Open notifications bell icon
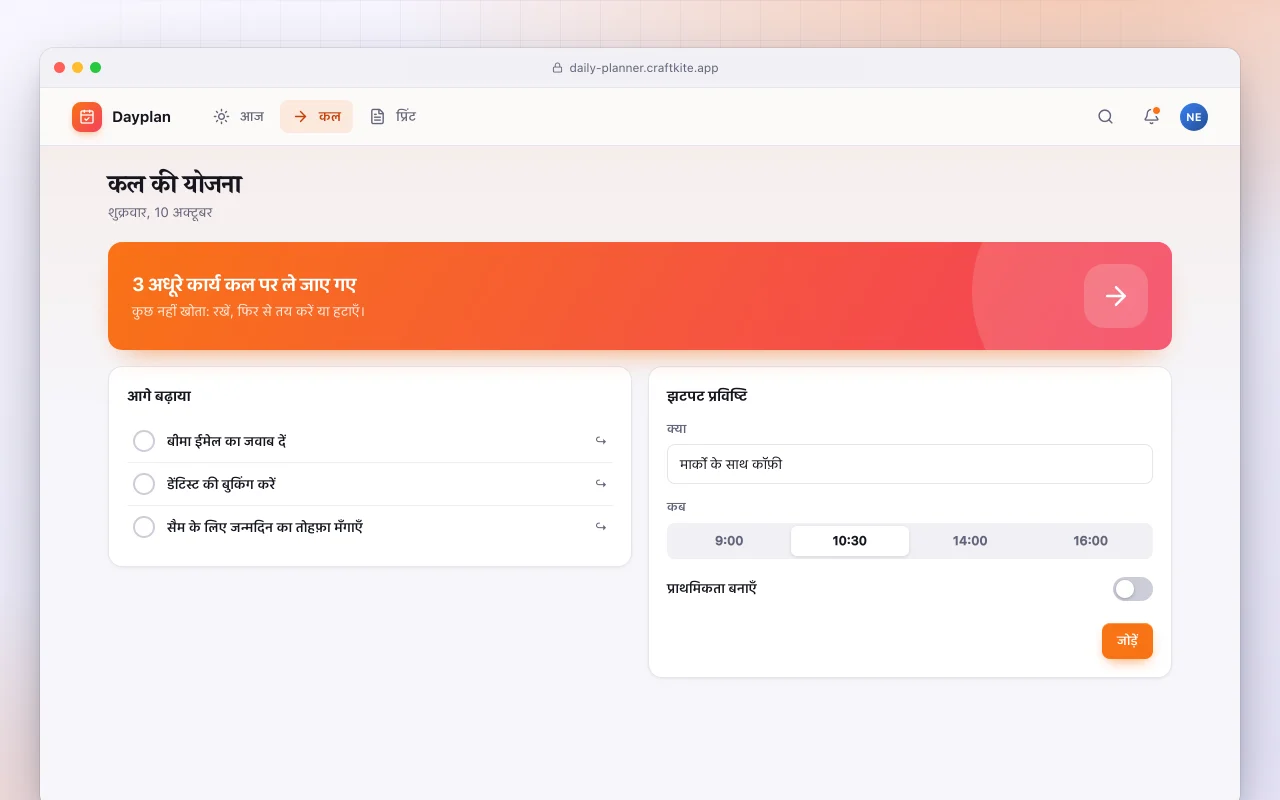This screenshot has height=800, width=1280. pos(1151,117)
